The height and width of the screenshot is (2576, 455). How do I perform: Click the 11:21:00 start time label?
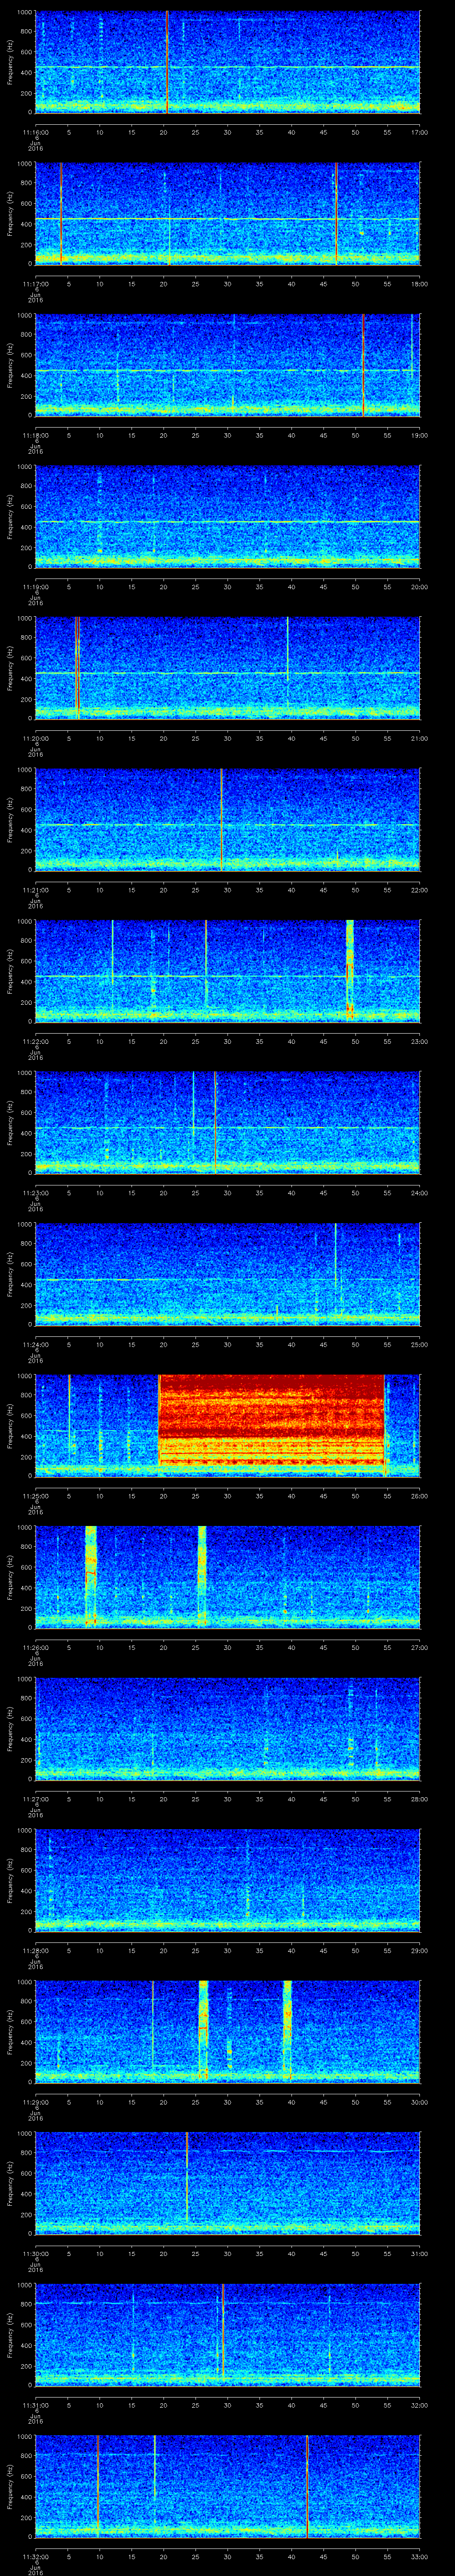[x=35, y=890]
